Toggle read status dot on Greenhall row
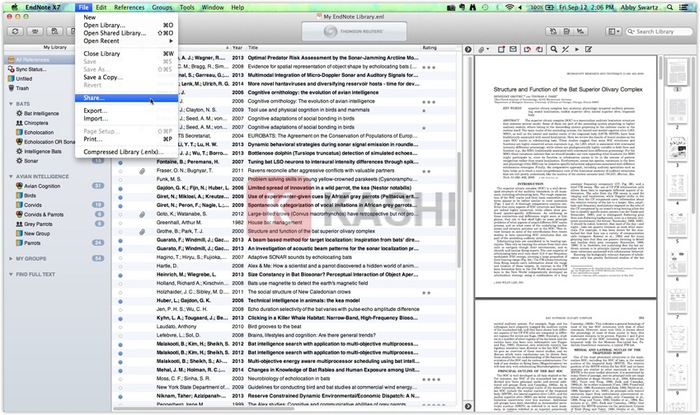 [120, 223]
